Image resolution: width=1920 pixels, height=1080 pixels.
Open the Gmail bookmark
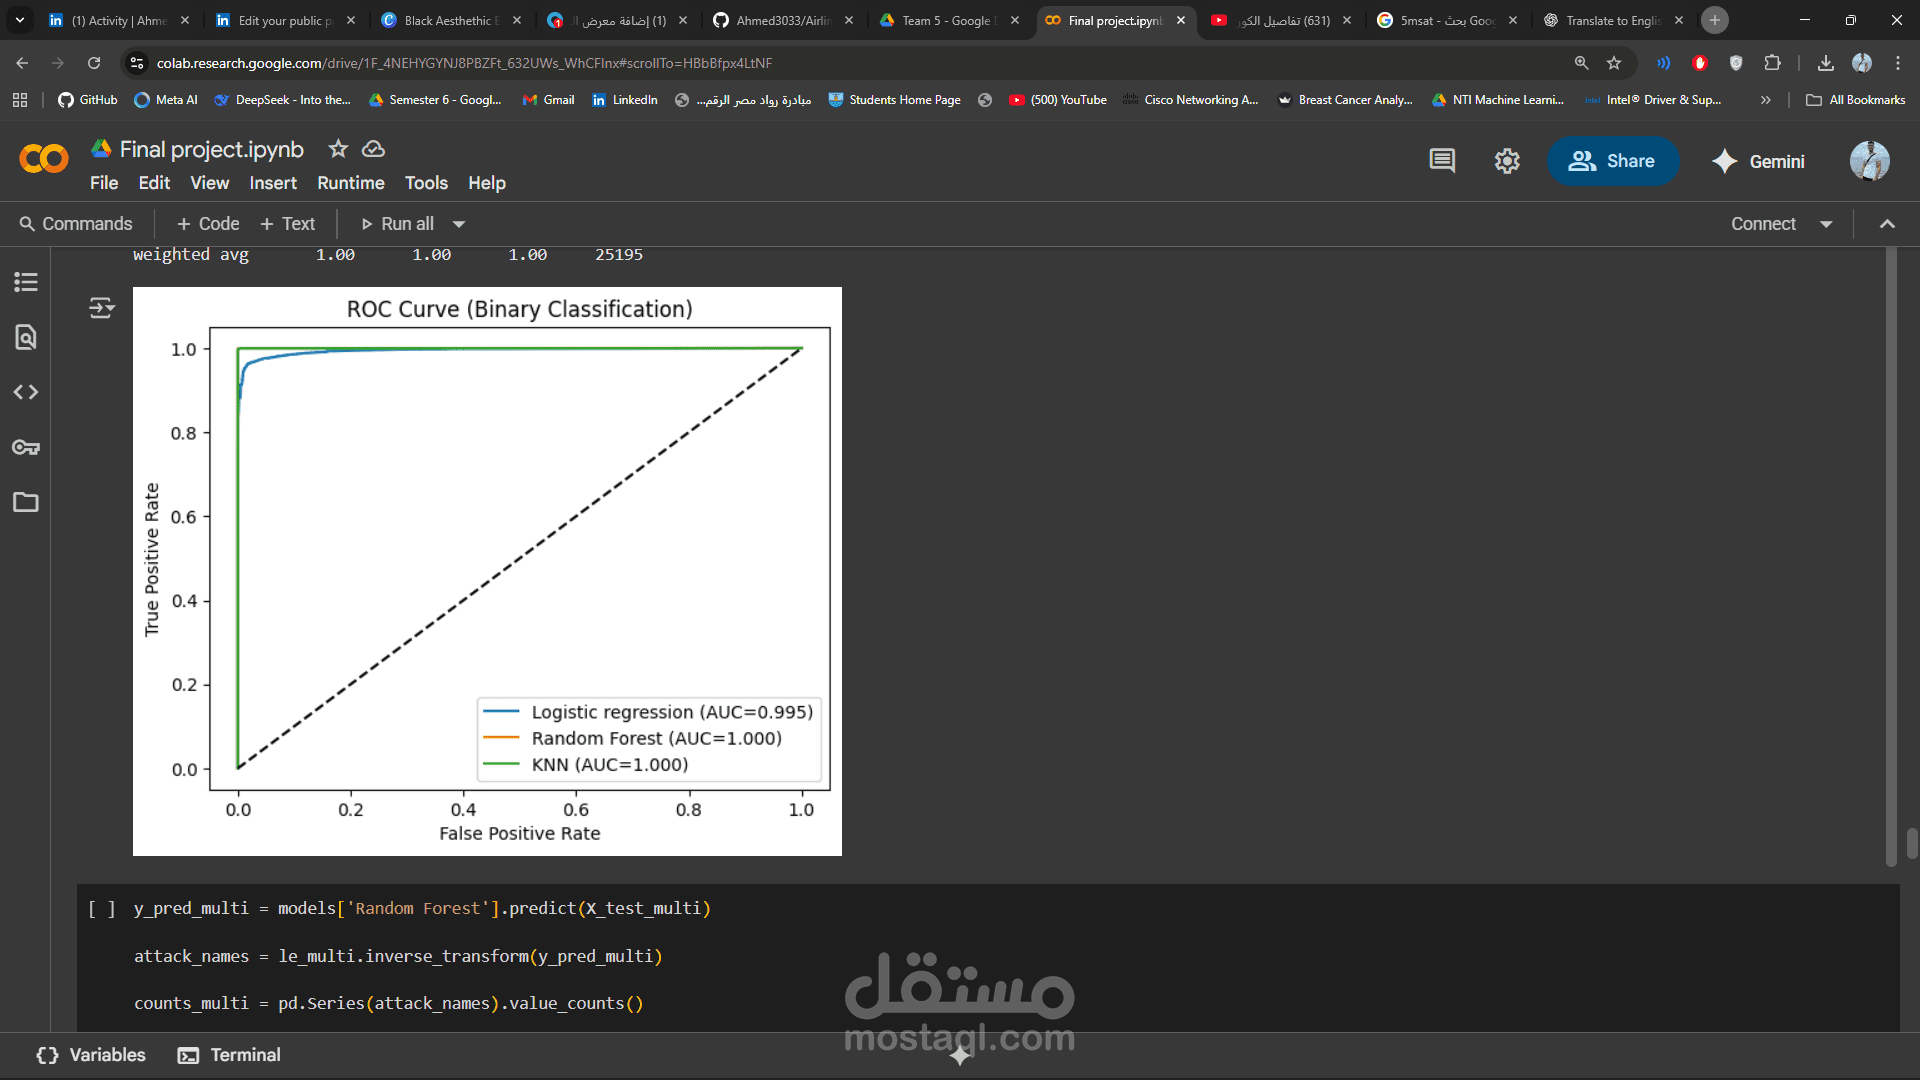[548, 100]
